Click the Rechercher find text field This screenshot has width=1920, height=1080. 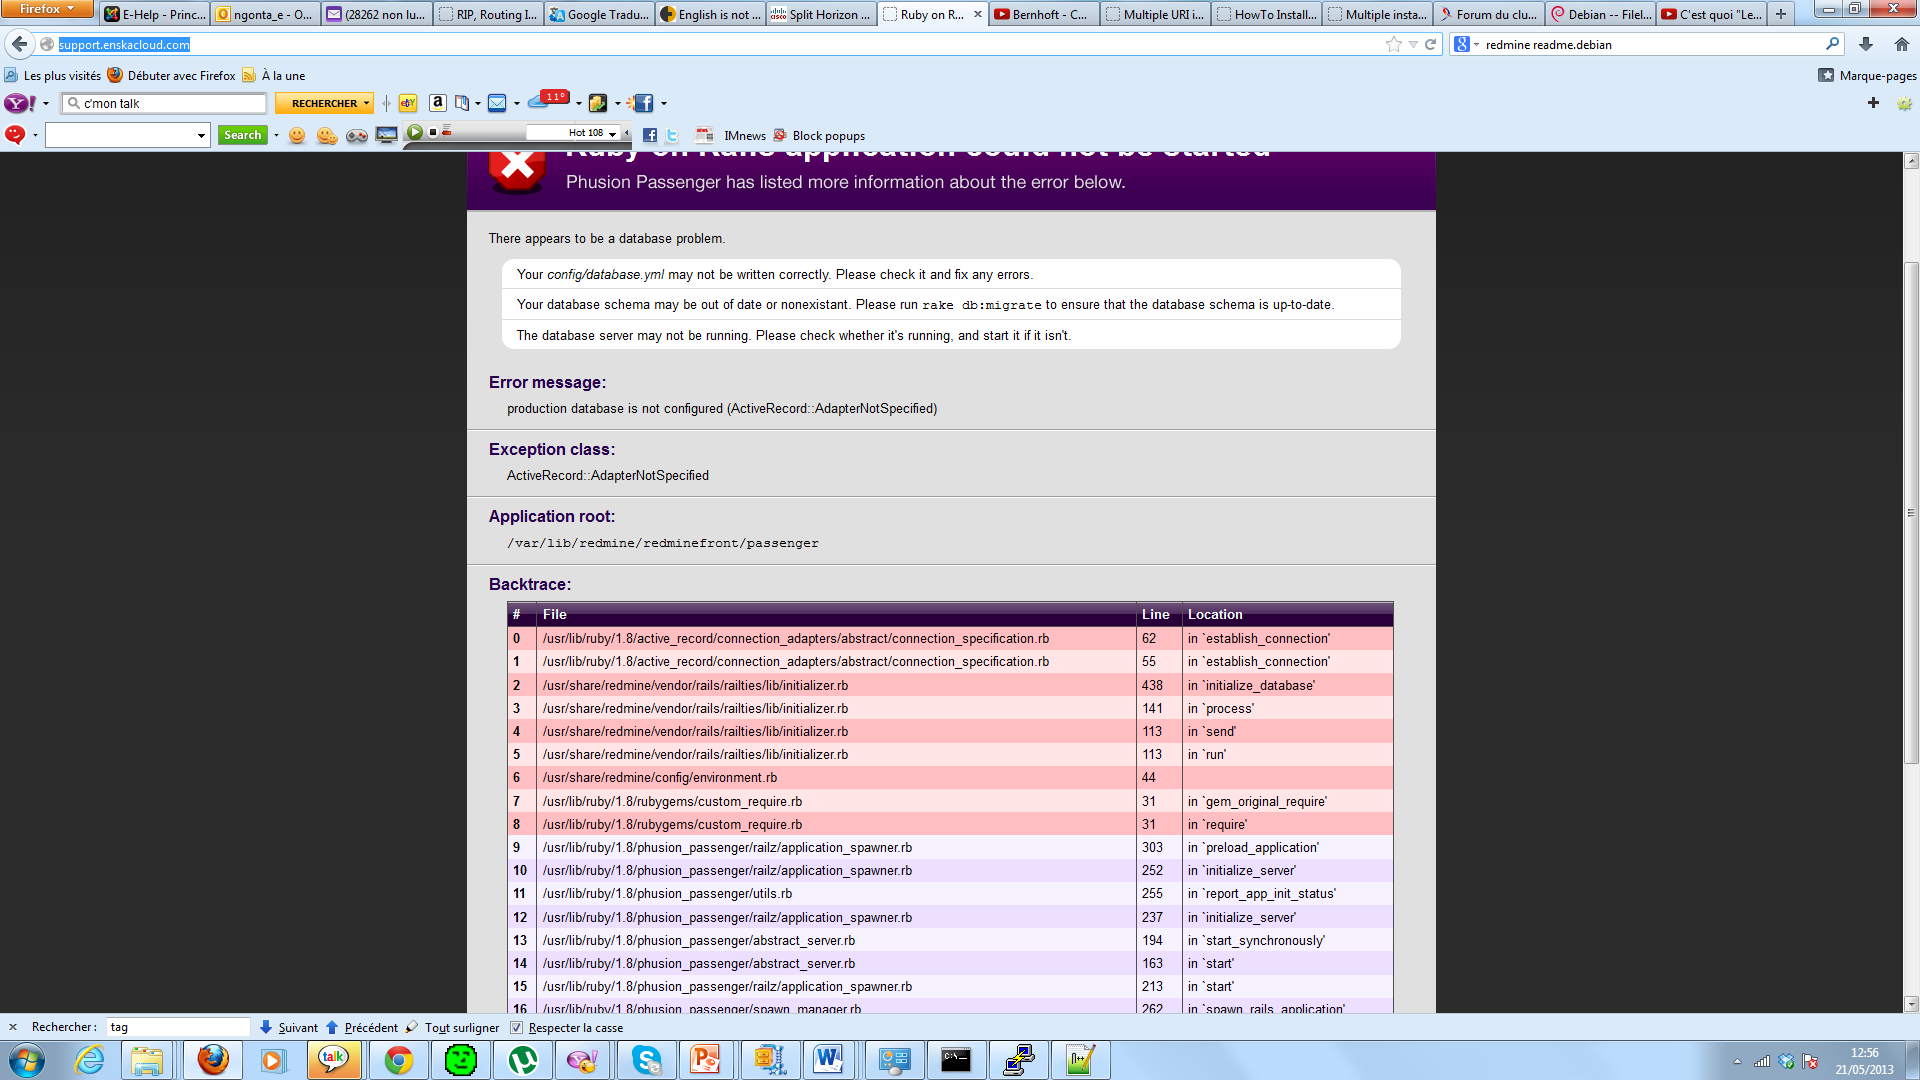pos(178,1027)
